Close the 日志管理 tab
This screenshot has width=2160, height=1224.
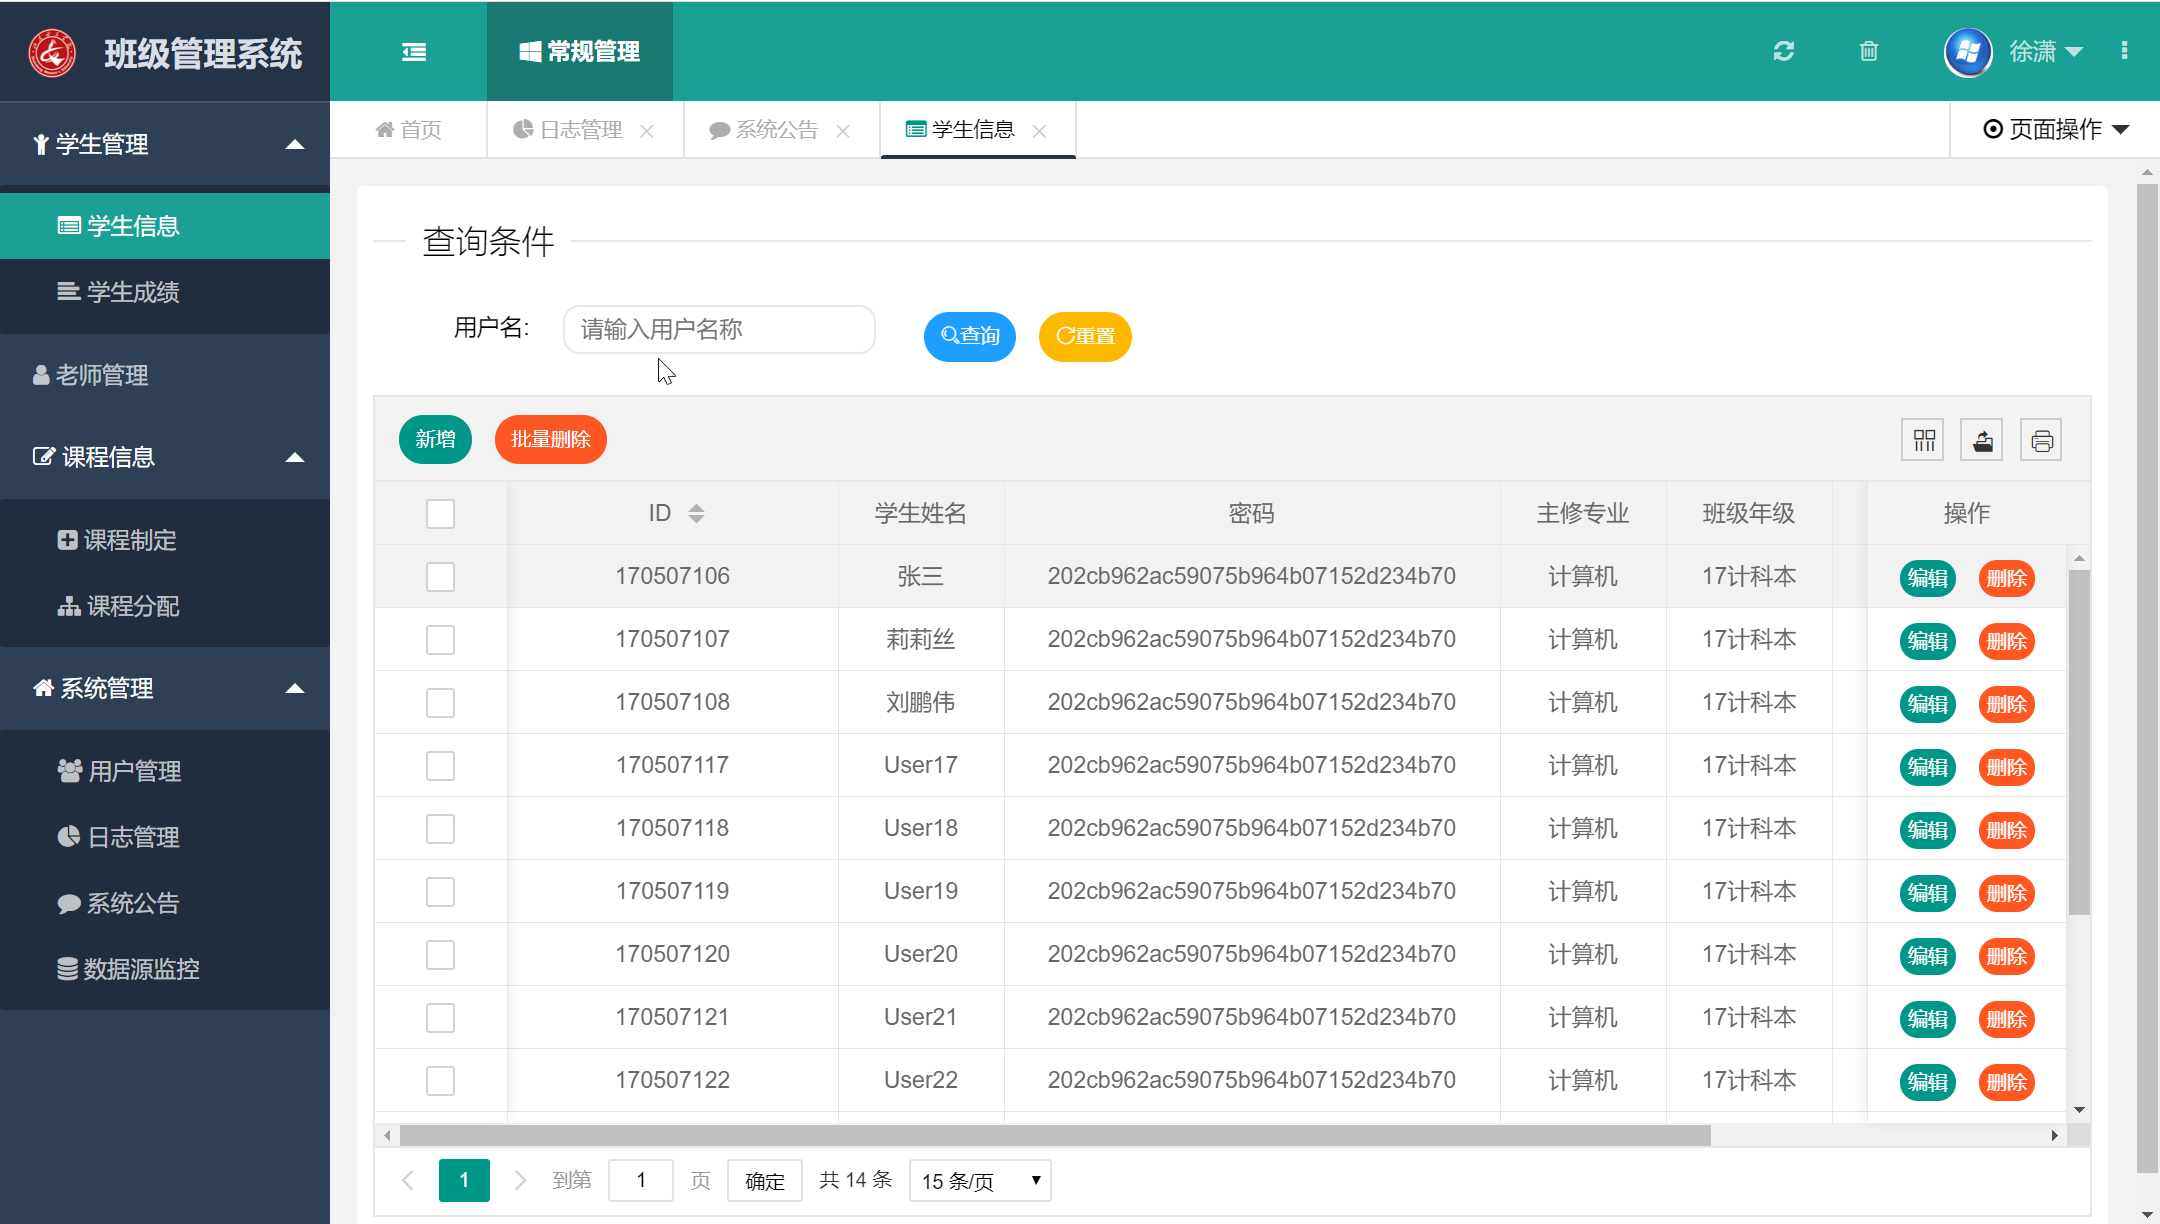647,131
